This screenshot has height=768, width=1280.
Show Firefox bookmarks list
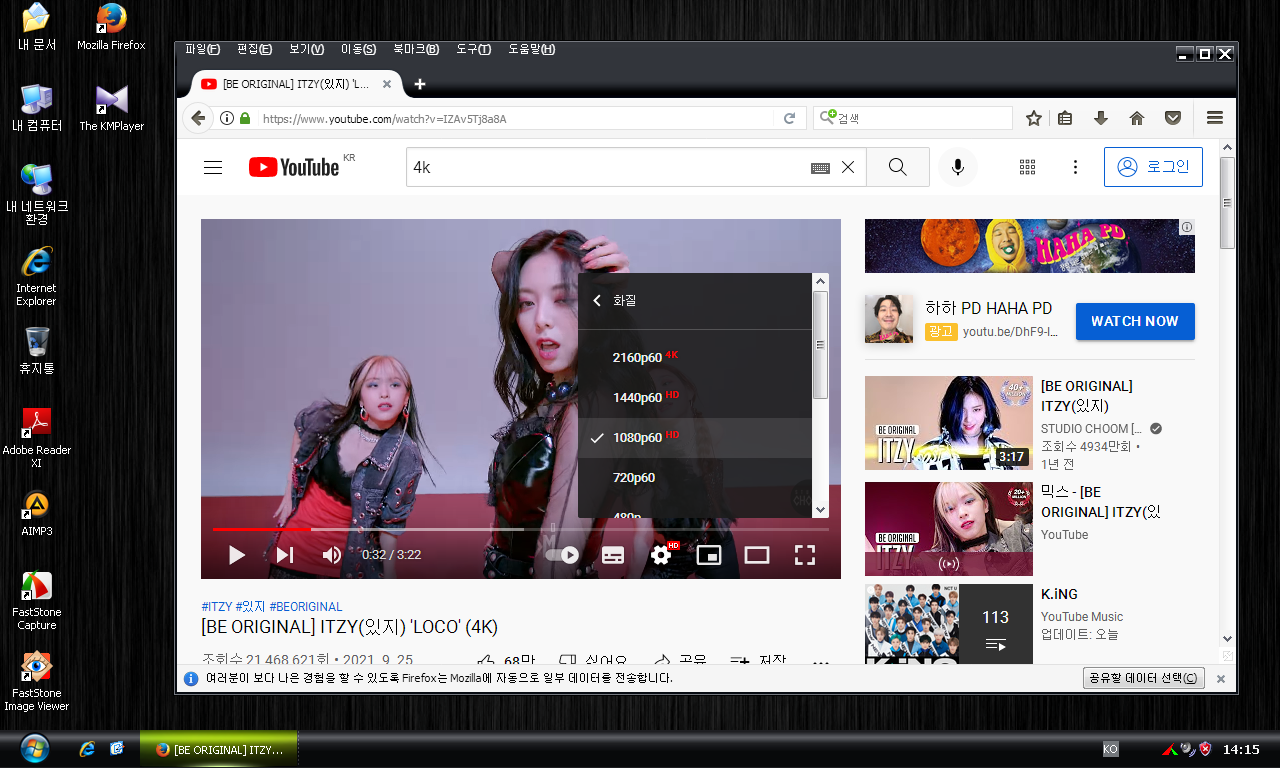point(1065,118)
